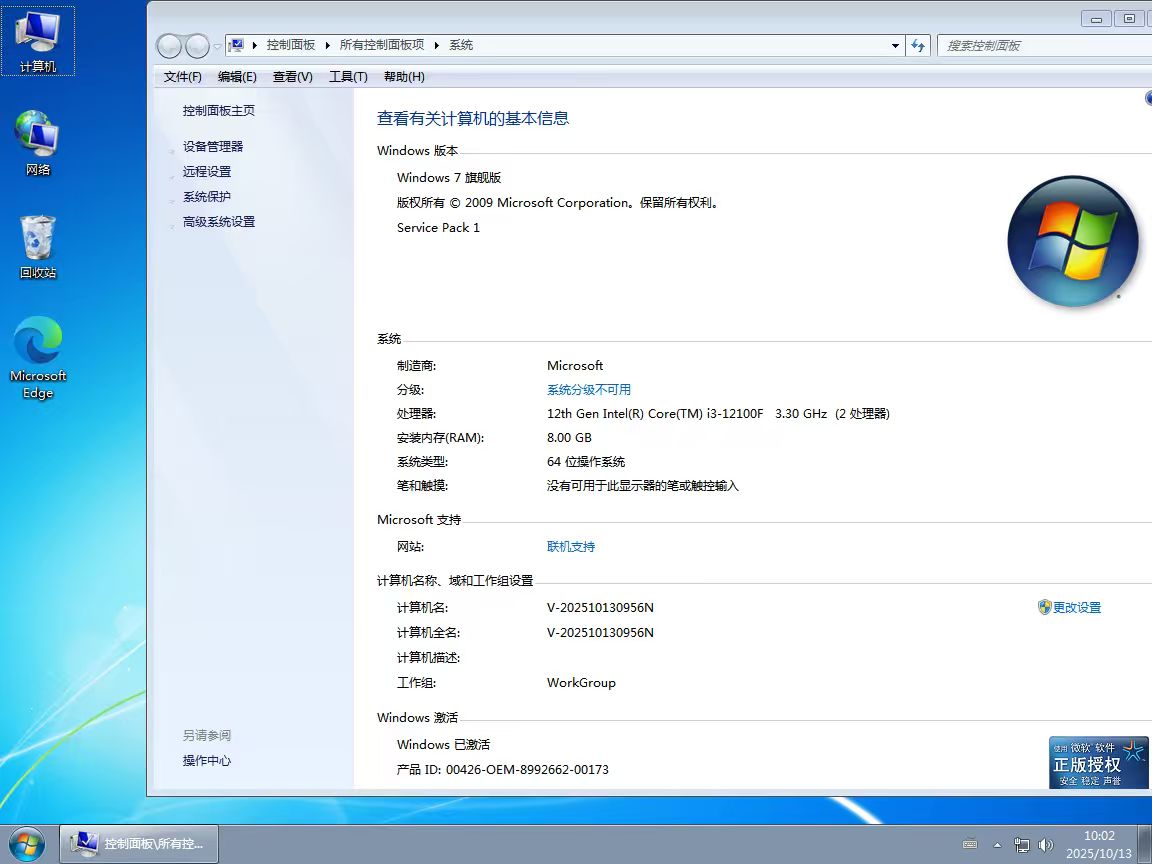
Task: Click the control panel icon in the address bar
Action: tap(236, 45)
